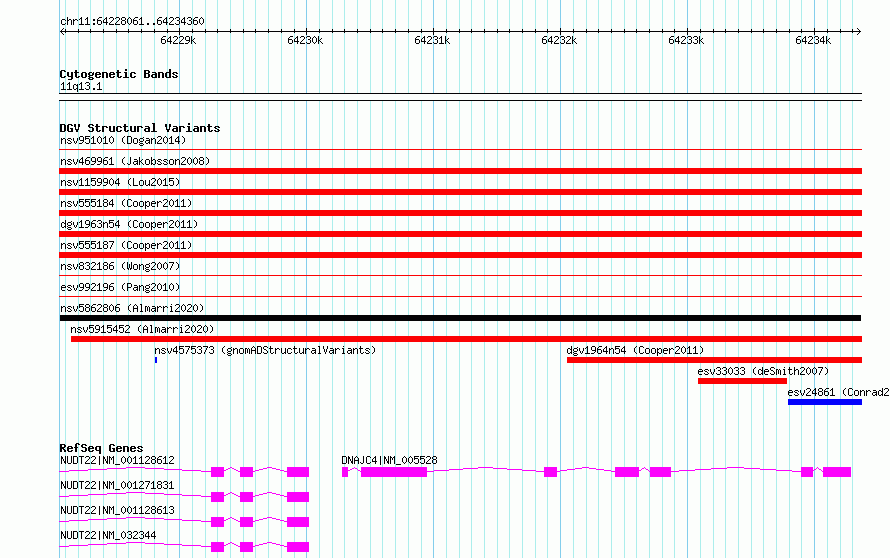890x558 pixels.
Task: Click the red bar for nsv469961
Action: coord(460,171)
